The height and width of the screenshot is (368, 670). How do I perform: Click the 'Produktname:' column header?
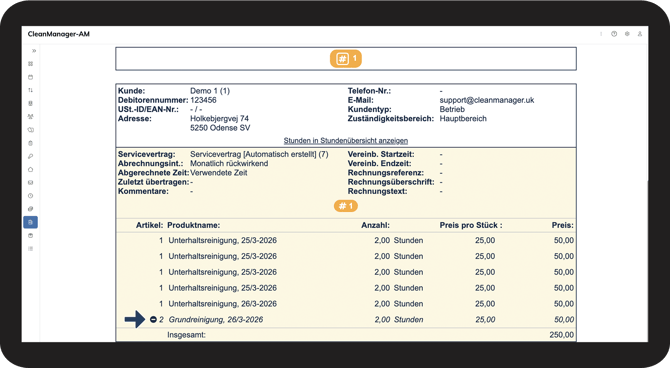pyautogui.click(x=194, y=225)
